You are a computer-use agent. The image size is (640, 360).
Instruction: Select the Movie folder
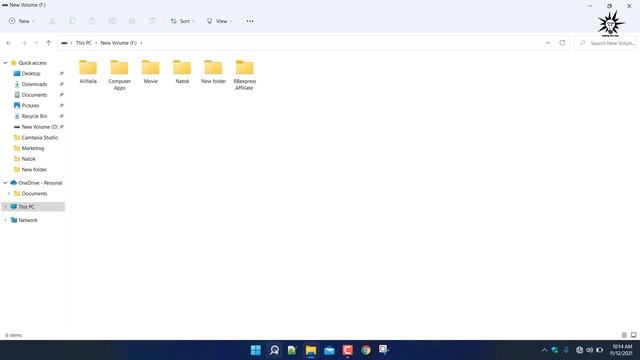pos(151,72)
